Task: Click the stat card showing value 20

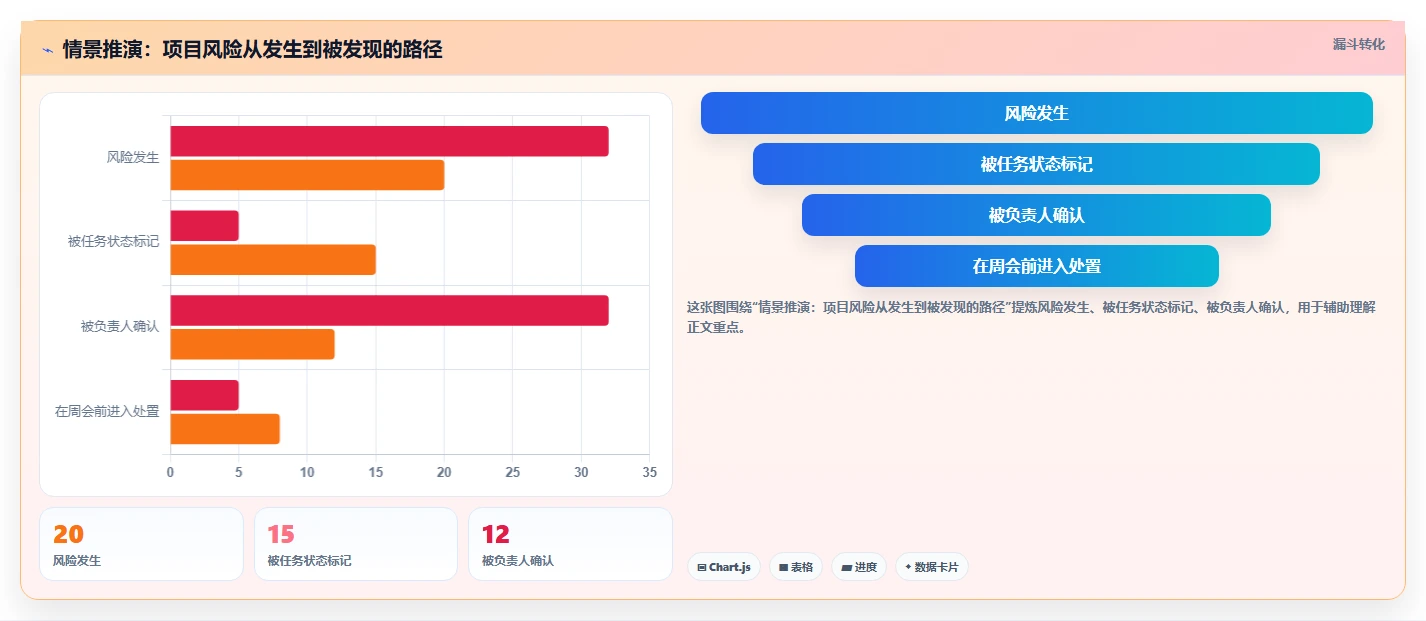Action: [x=141, y=544]
